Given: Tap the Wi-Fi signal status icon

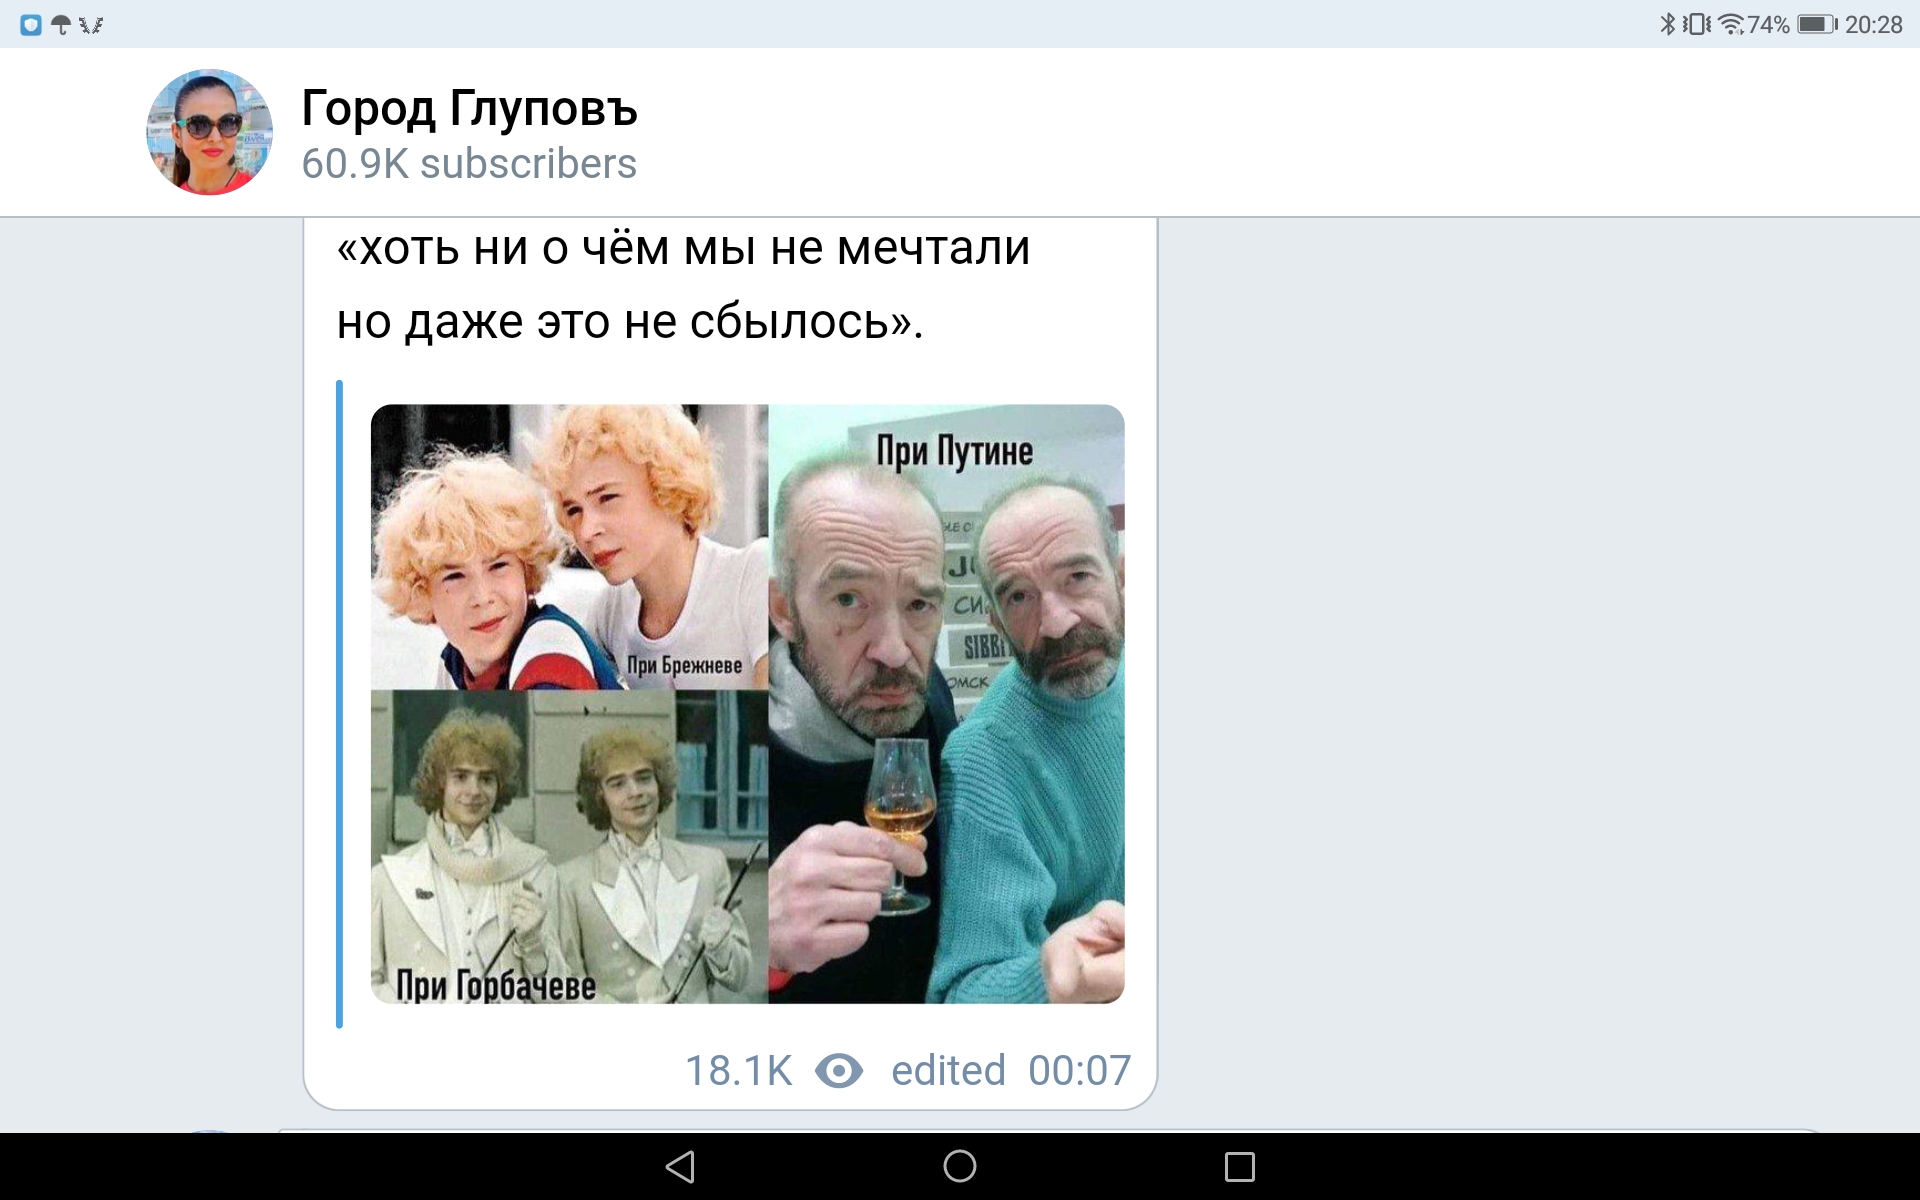Looking at the screenshot, I should [x=1731, y=24].
